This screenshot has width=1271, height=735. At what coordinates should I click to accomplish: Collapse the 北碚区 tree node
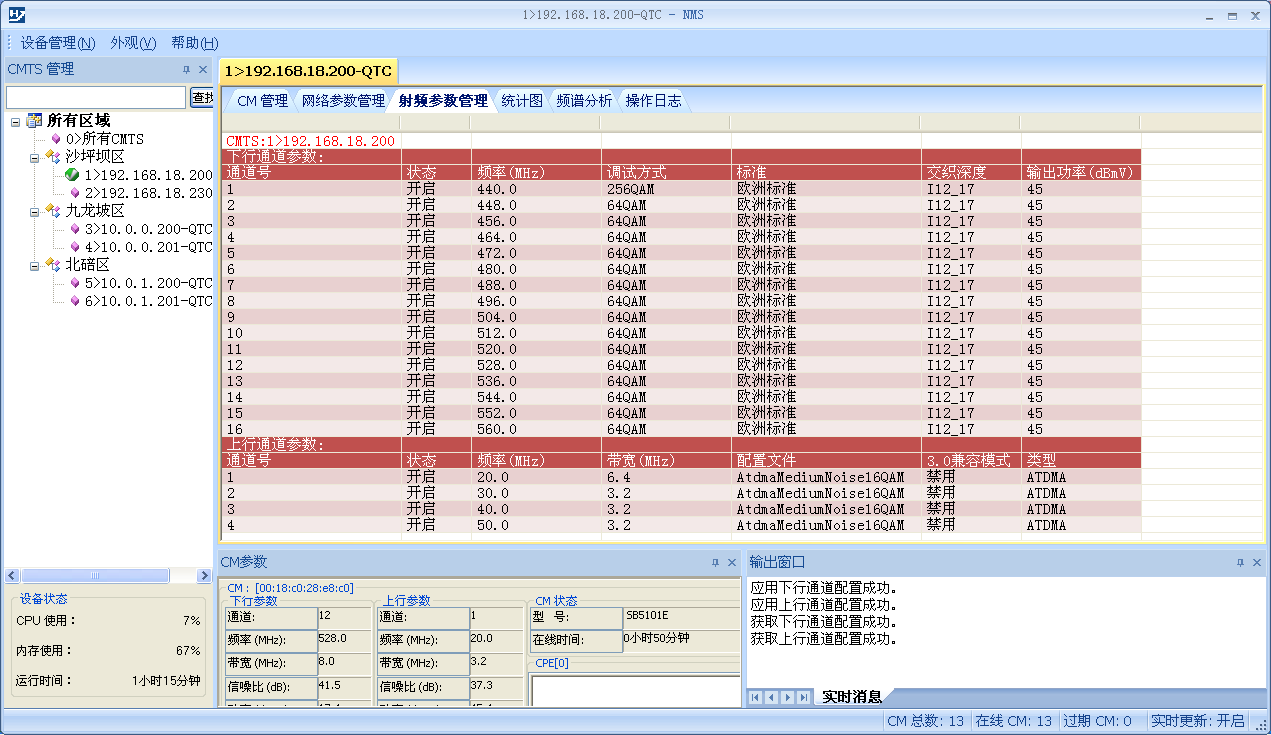pos(34,265)
